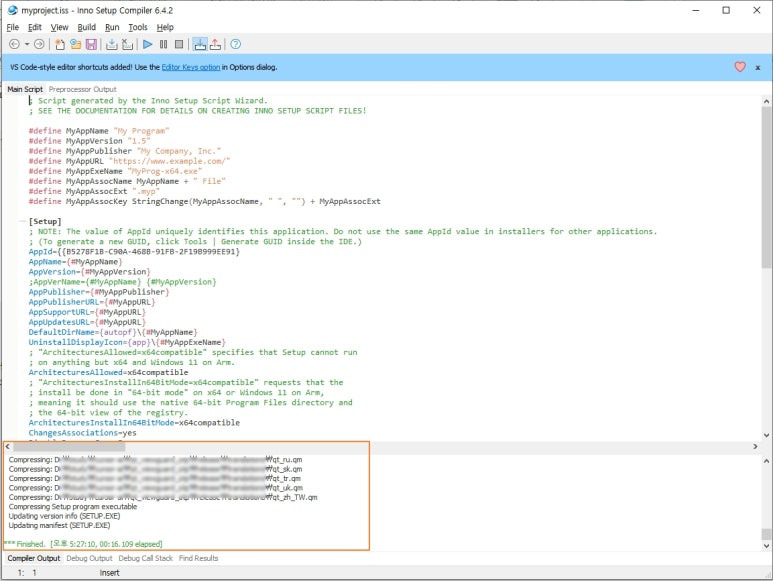This screenshot has width=773, height=581.
Task: Click the horizontal scroll left arrow
Action: click(x=7, y=446)
